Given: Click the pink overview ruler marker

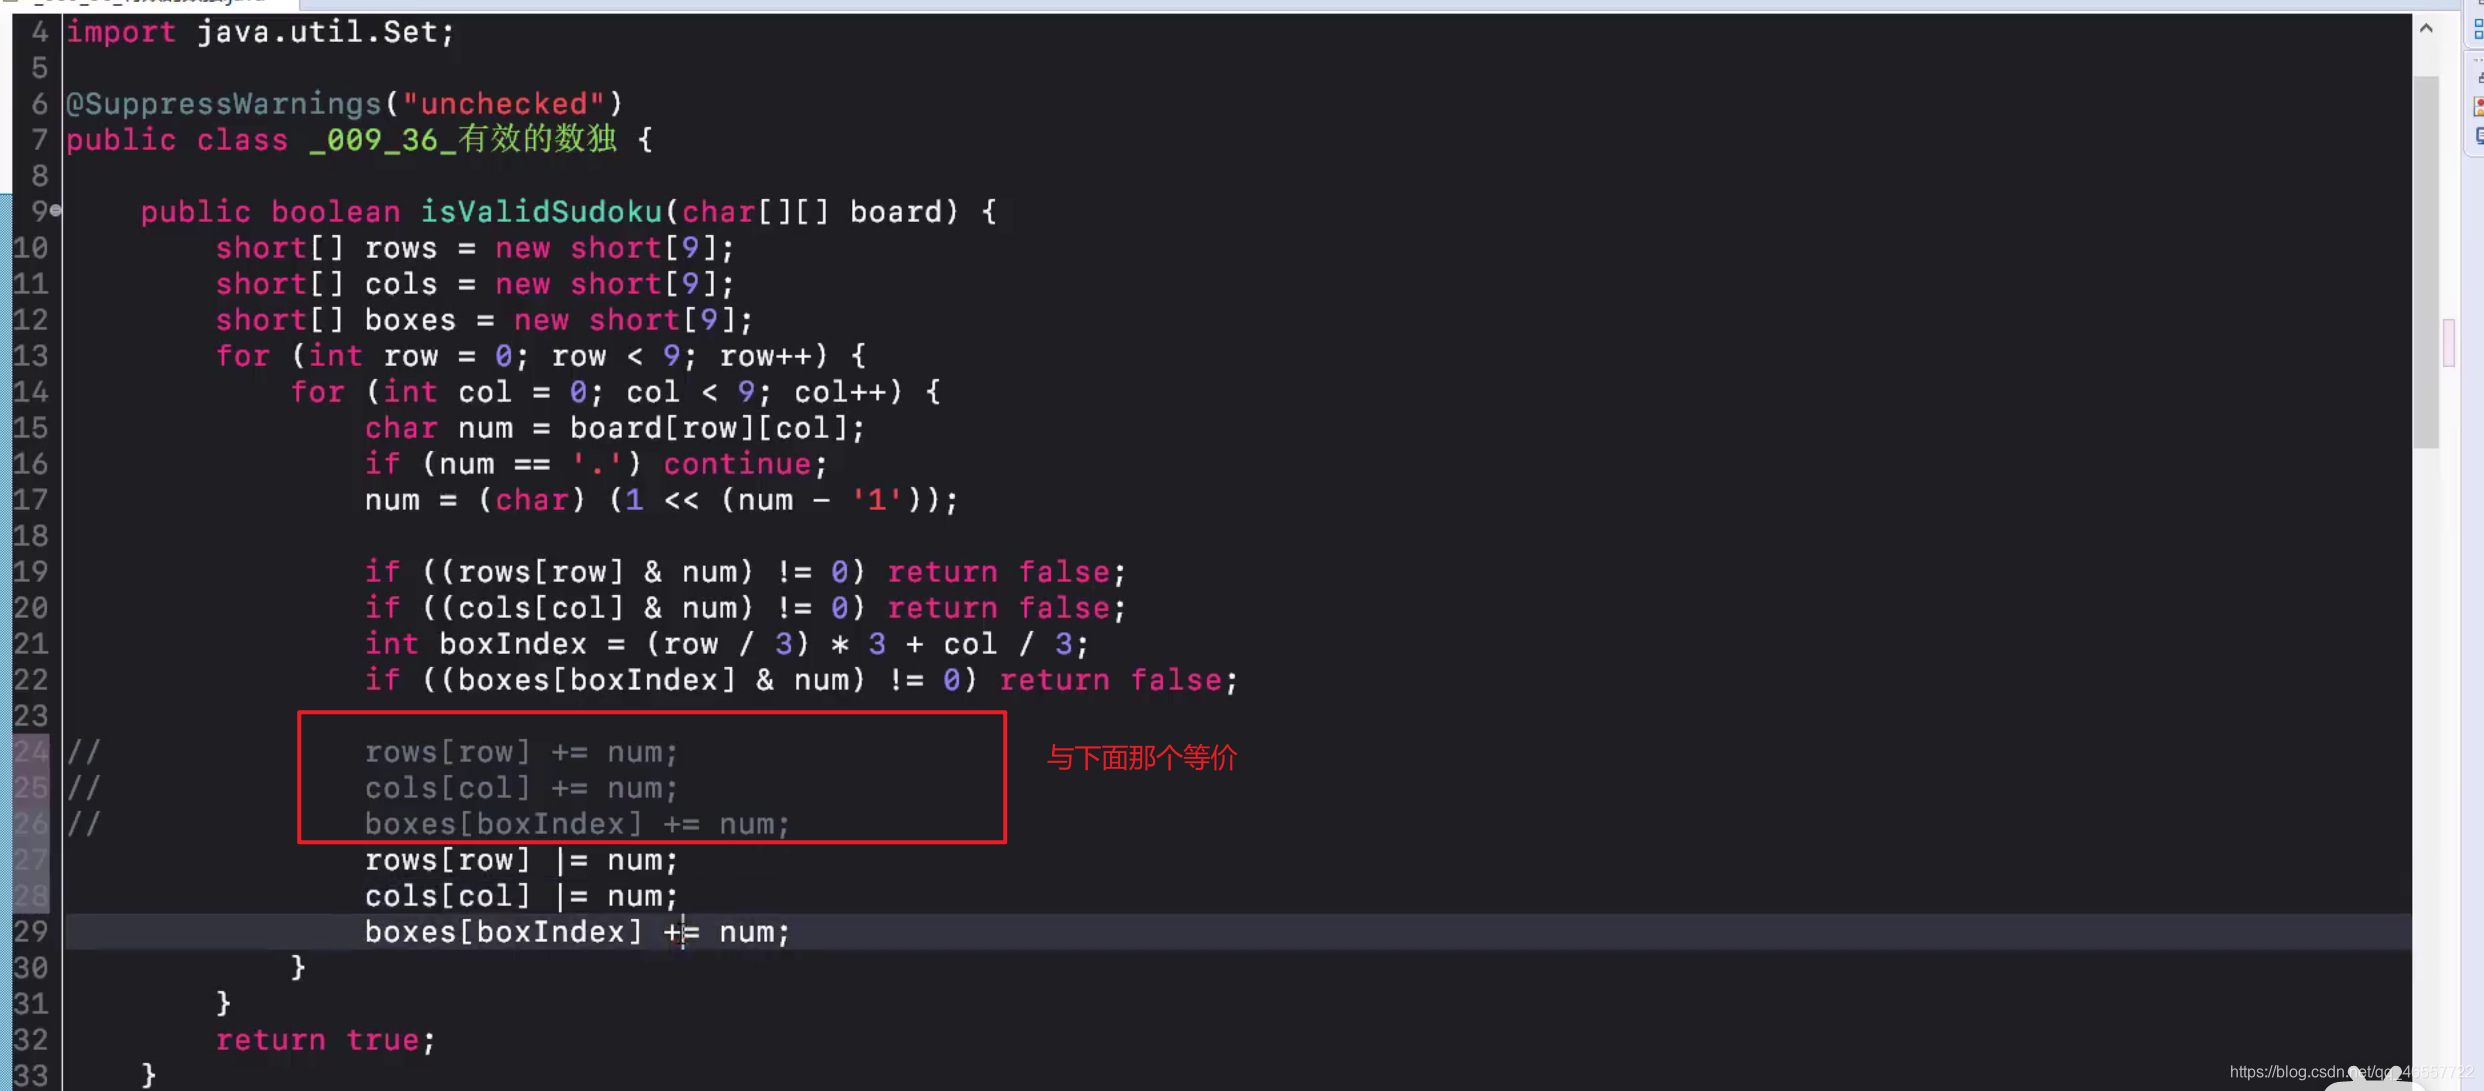Looking at the screenshot, I should (x=2449, y=343).
